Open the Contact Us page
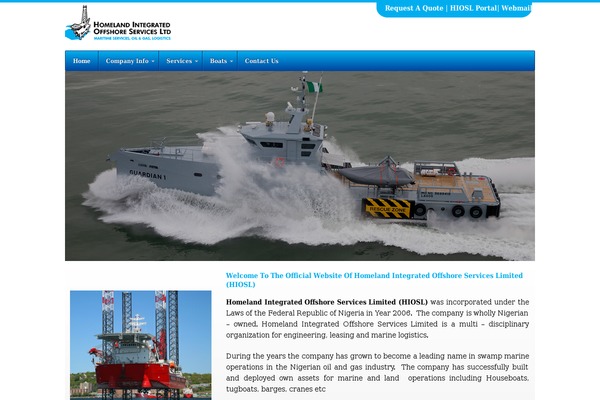The image size is (600, 400). 261,61
